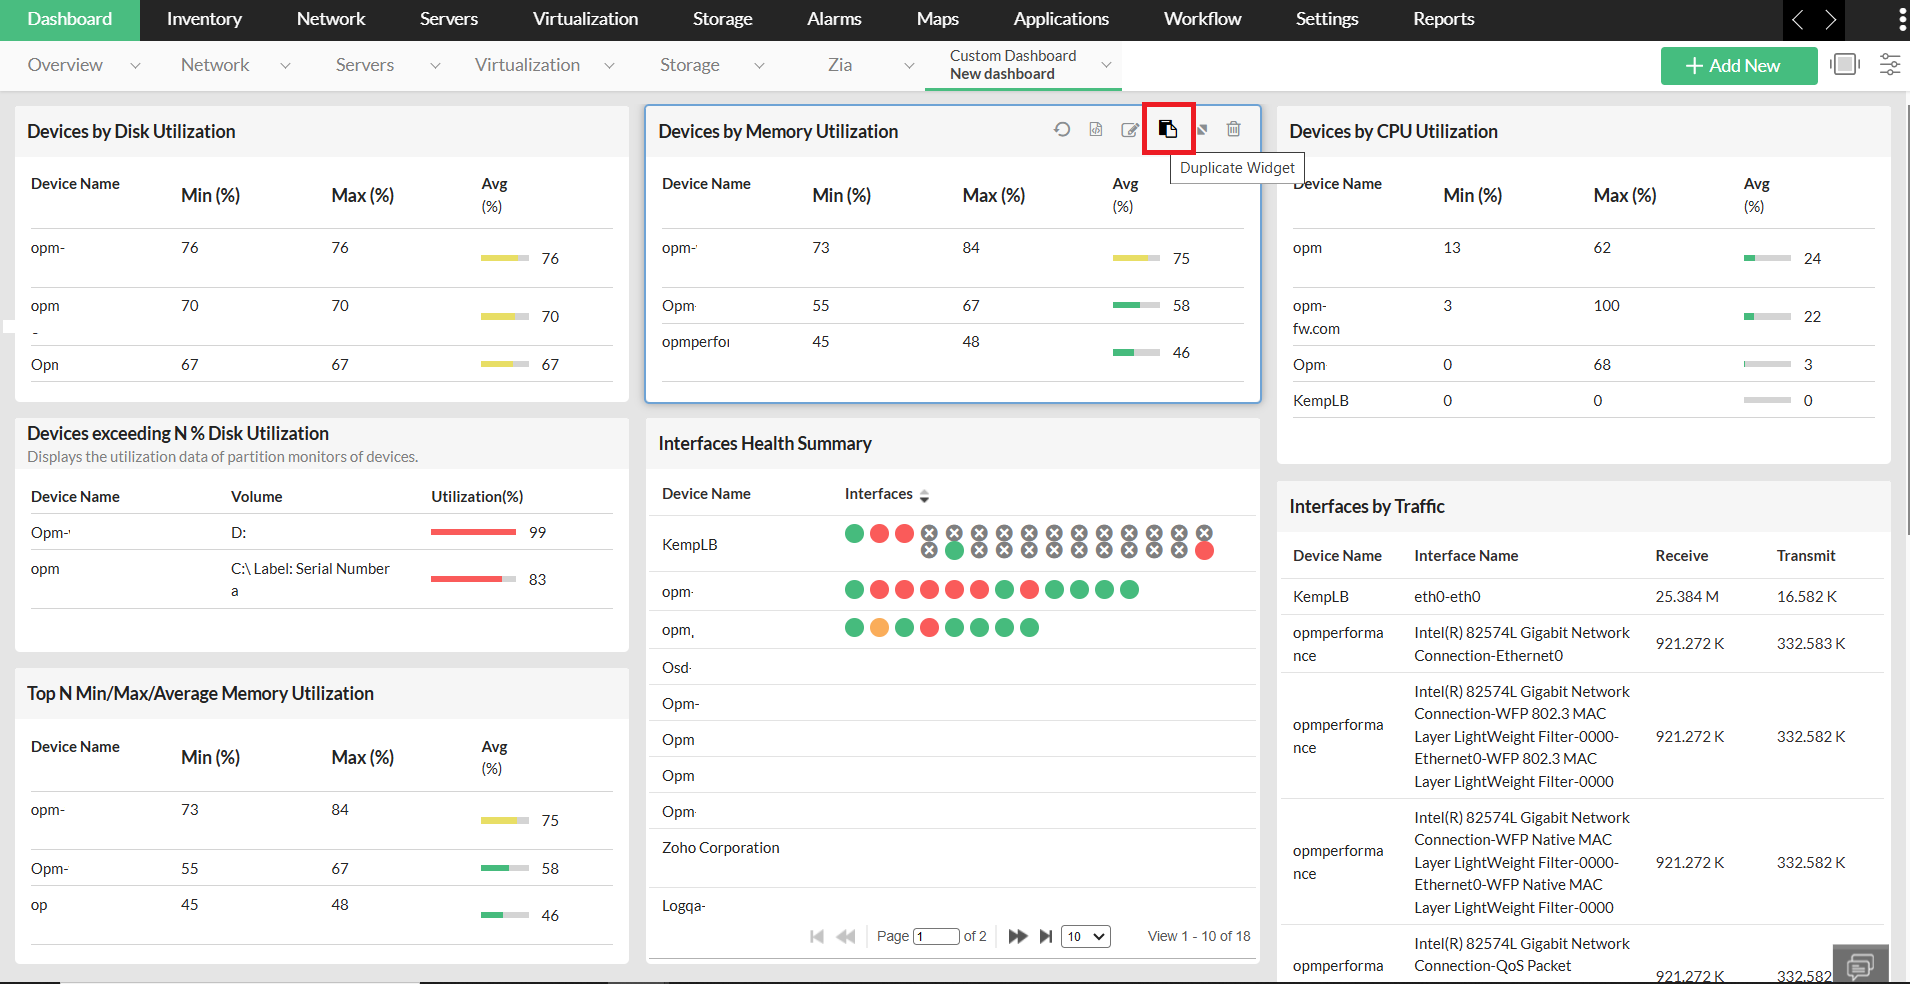Edit the Devices by Memory Utilization widget
1910x984 pixels.
tap(1130, 129)
